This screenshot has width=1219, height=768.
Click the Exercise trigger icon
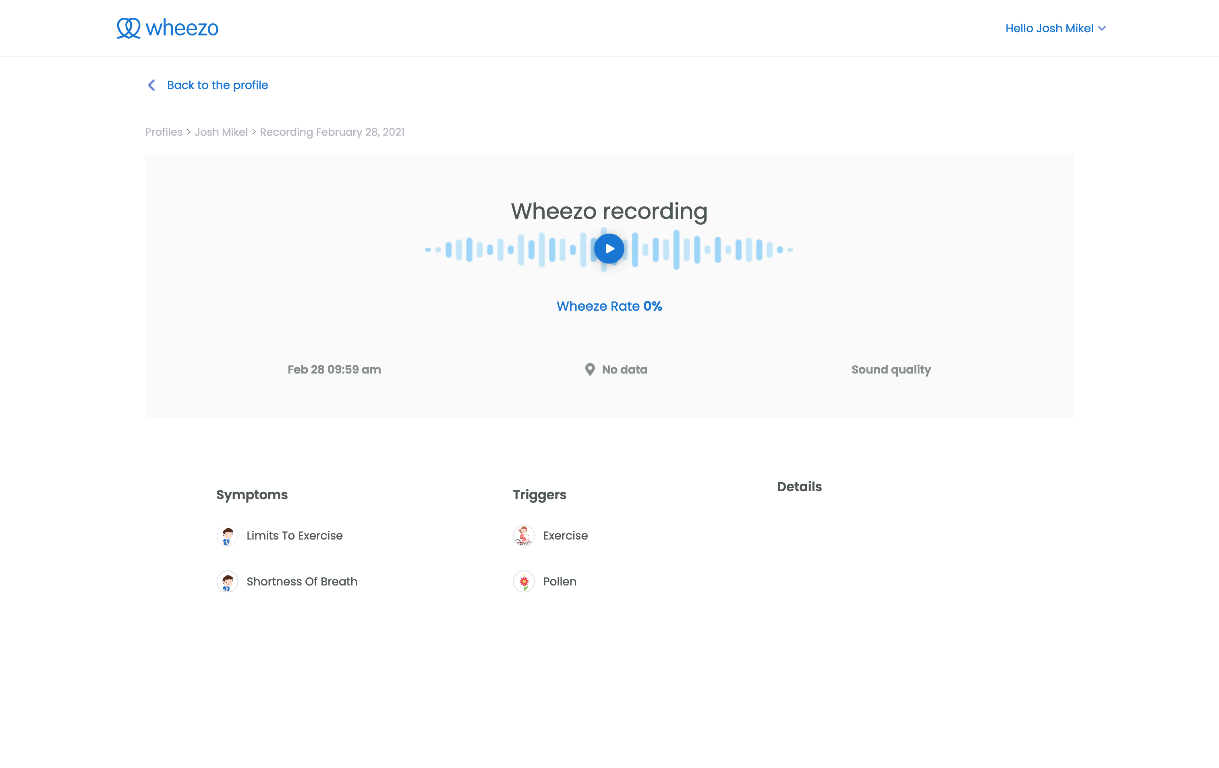coord(524,536)
